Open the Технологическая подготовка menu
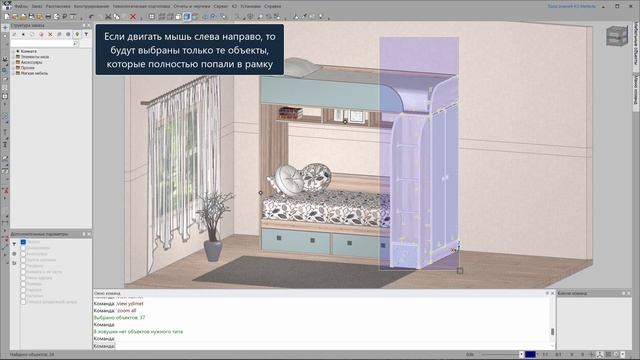The image size is (640, 360). [141, 6]
